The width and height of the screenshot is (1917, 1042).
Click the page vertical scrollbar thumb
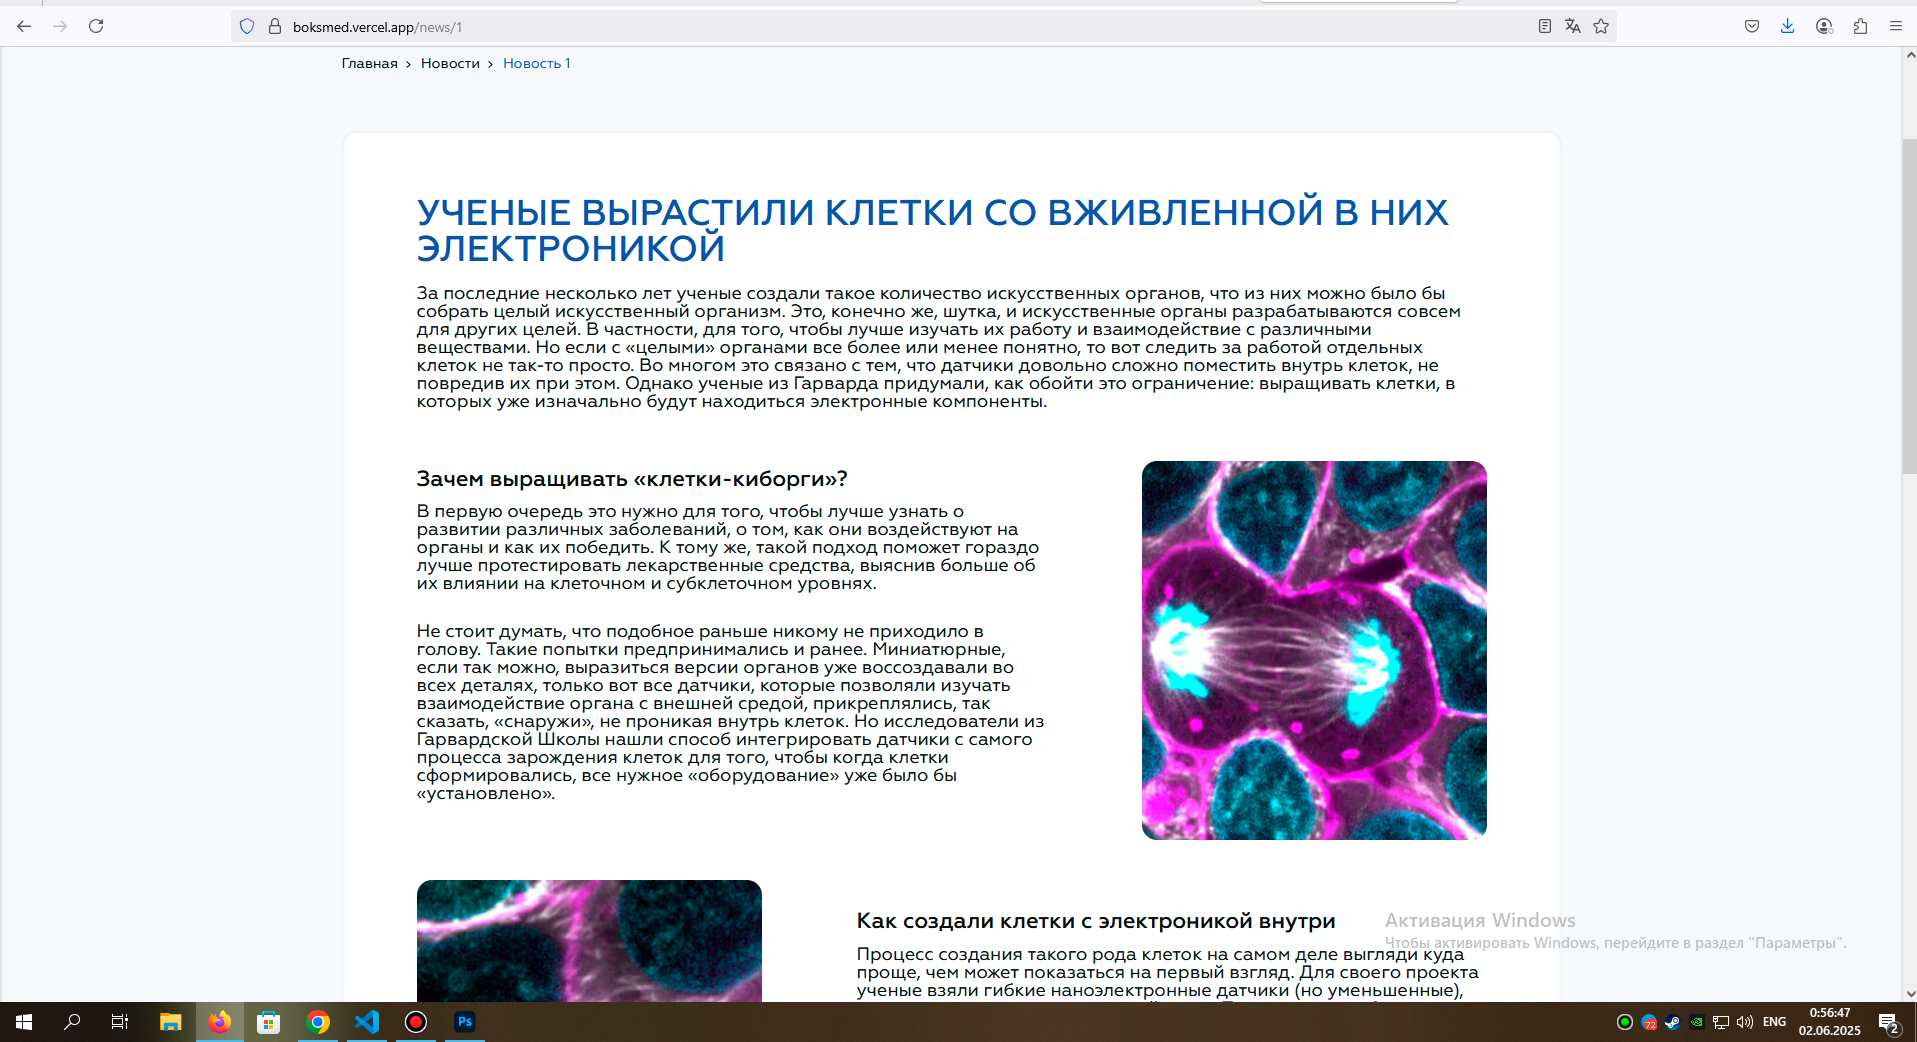click(1909, 306)
